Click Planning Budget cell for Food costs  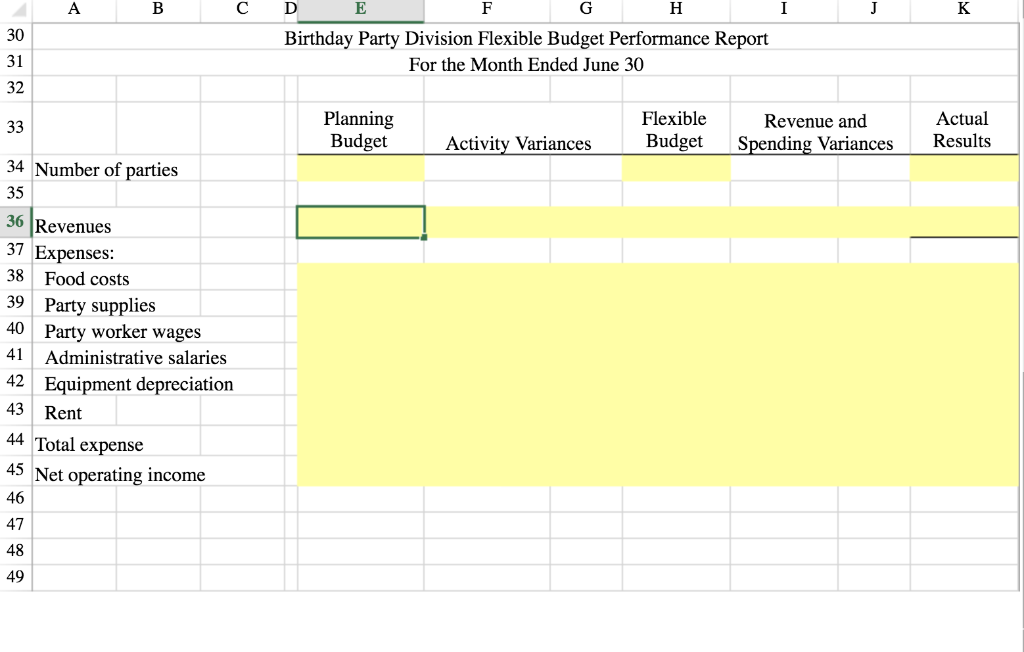[360, 277]
